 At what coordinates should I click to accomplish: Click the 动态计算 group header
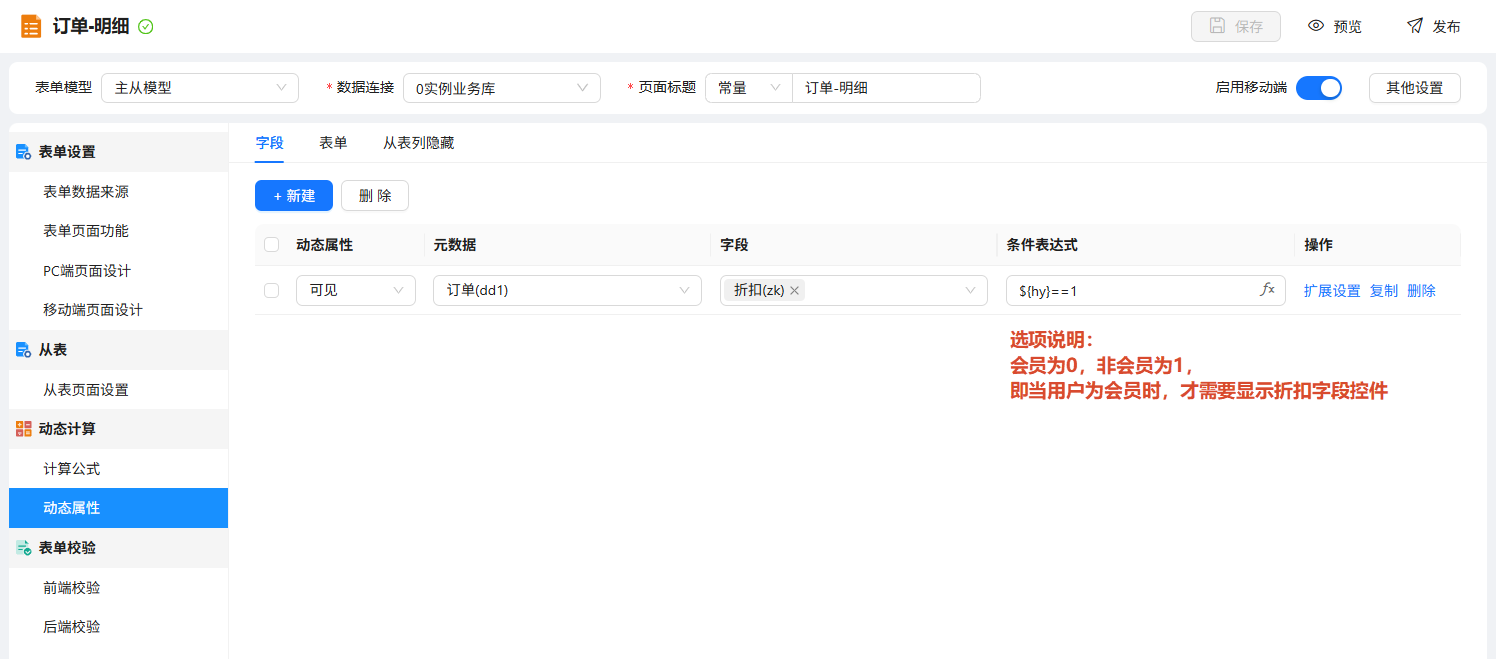(118, 429)
